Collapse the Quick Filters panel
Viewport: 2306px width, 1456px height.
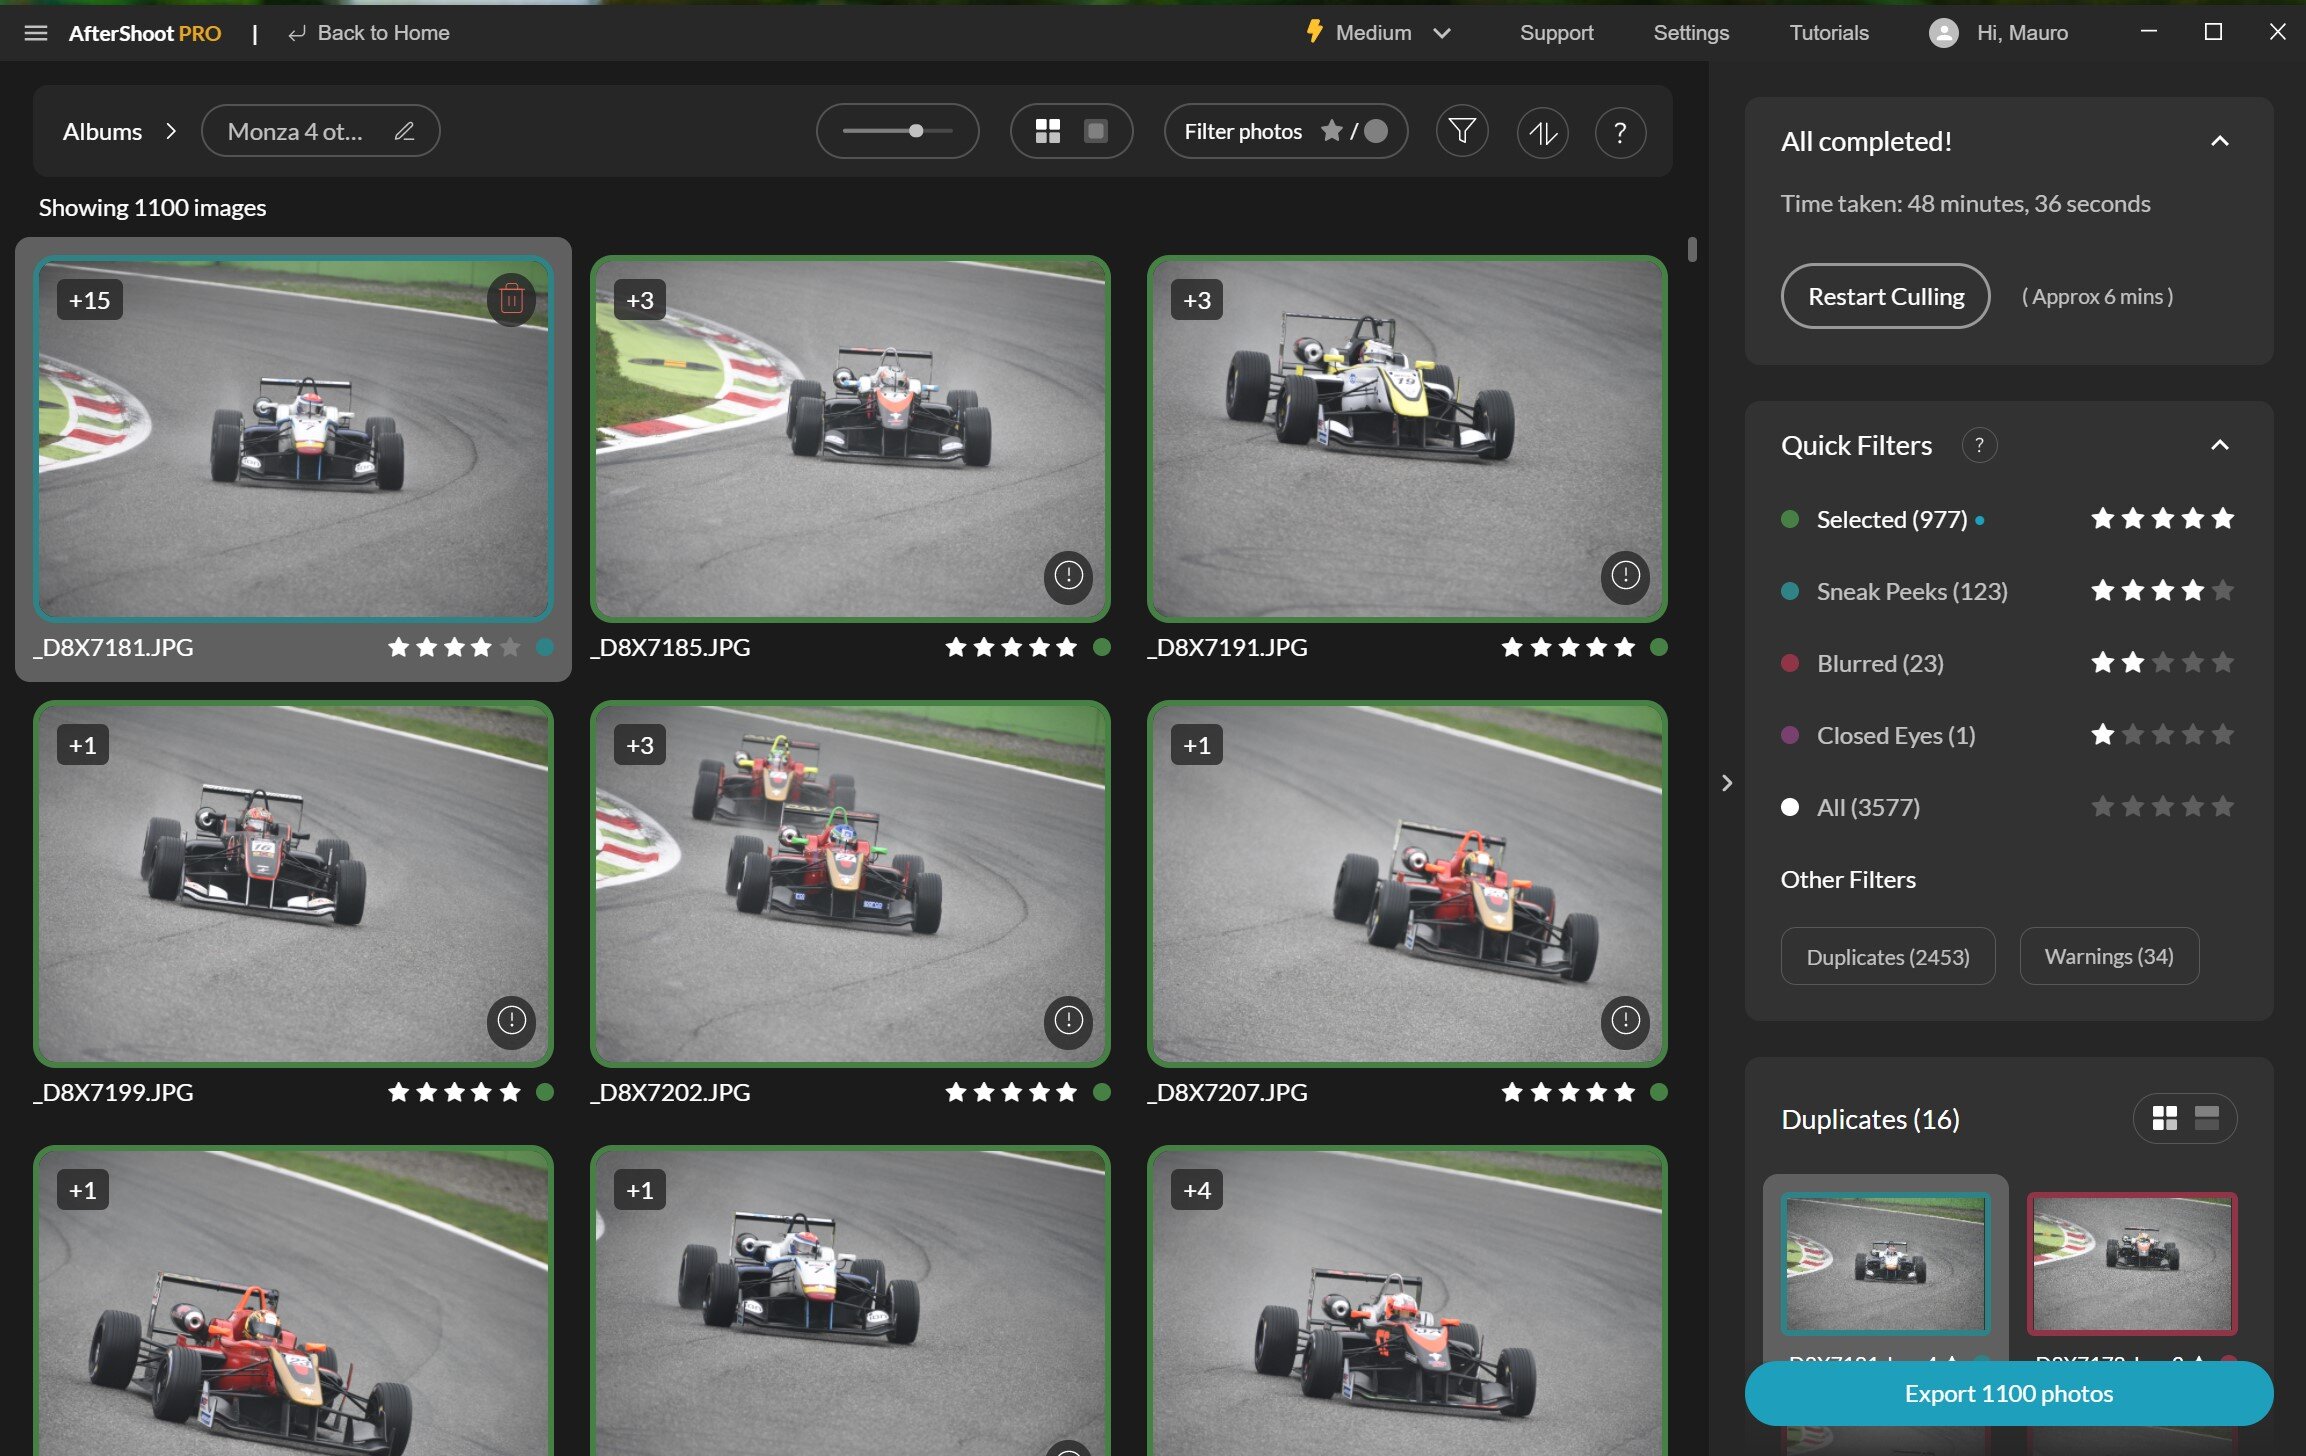[x=2219, y=445]
